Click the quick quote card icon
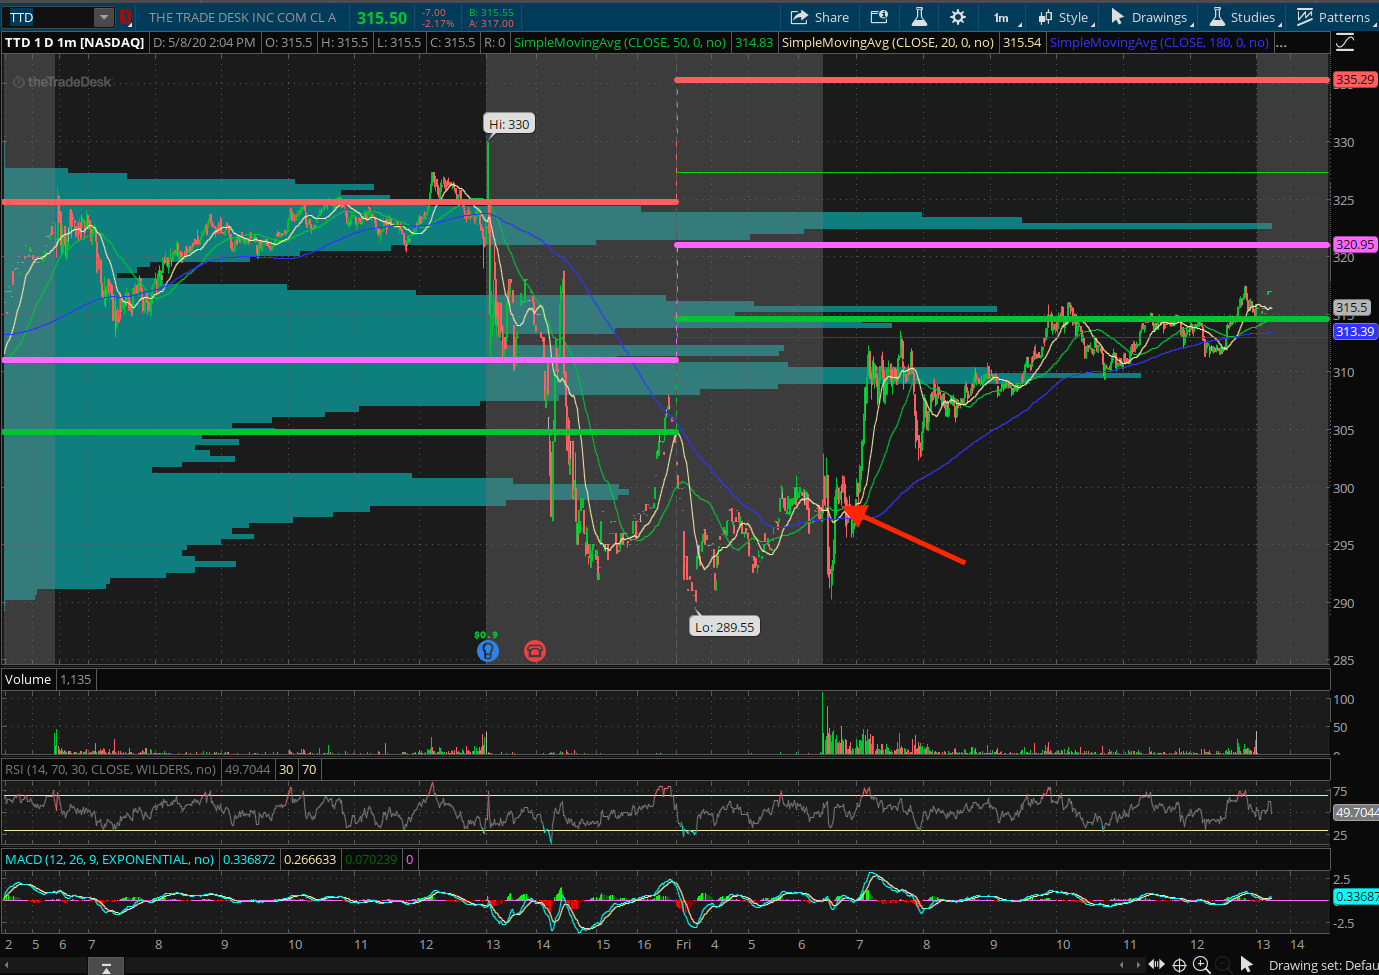Viewport: 1379px width, 975px height. click(879, 17)
